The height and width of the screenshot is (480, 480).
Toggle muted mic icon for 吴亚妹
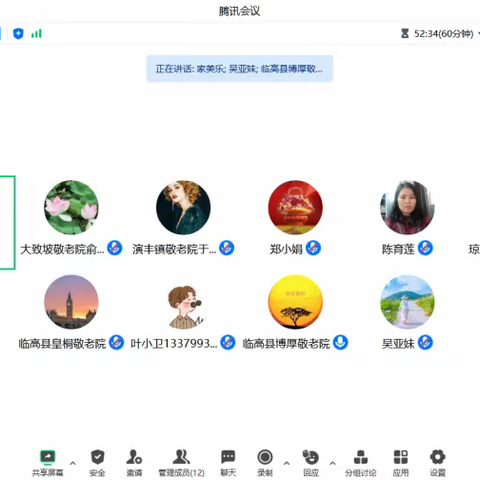tap(425, 343)
